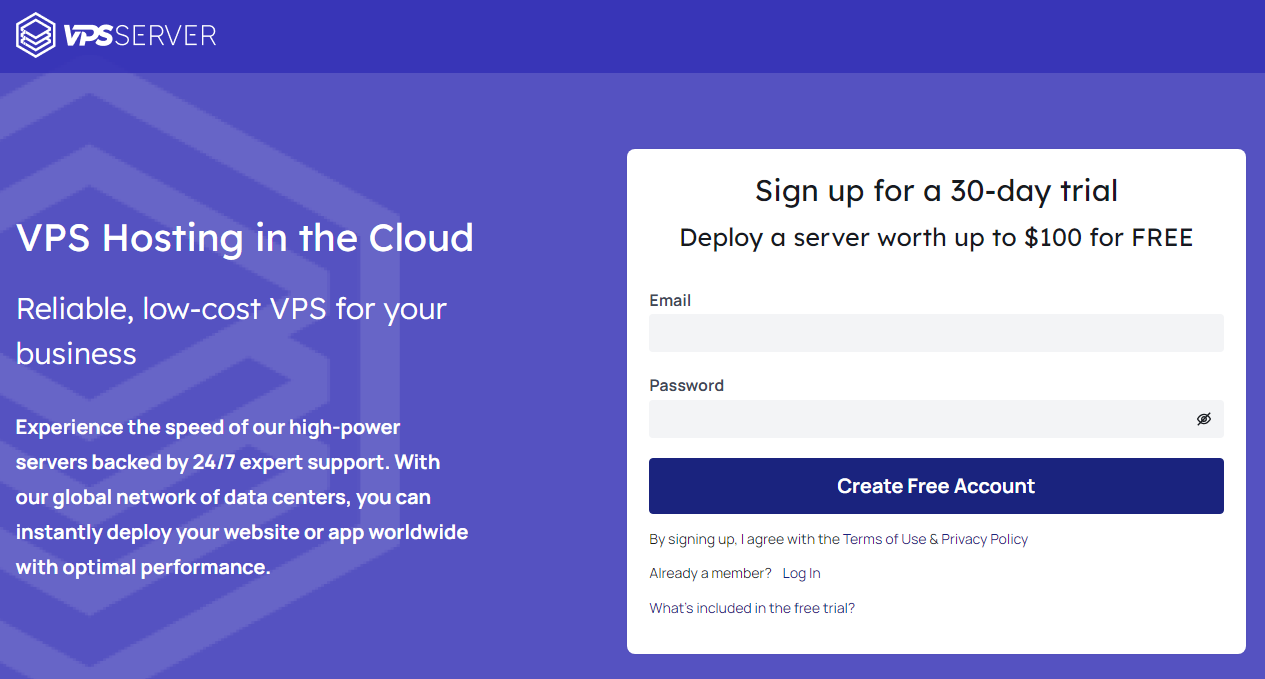Screen dimensions: 1265x679
Task: Open "What's included in the free trial?"
Action: pyautogui.click(x=752, y=608)
